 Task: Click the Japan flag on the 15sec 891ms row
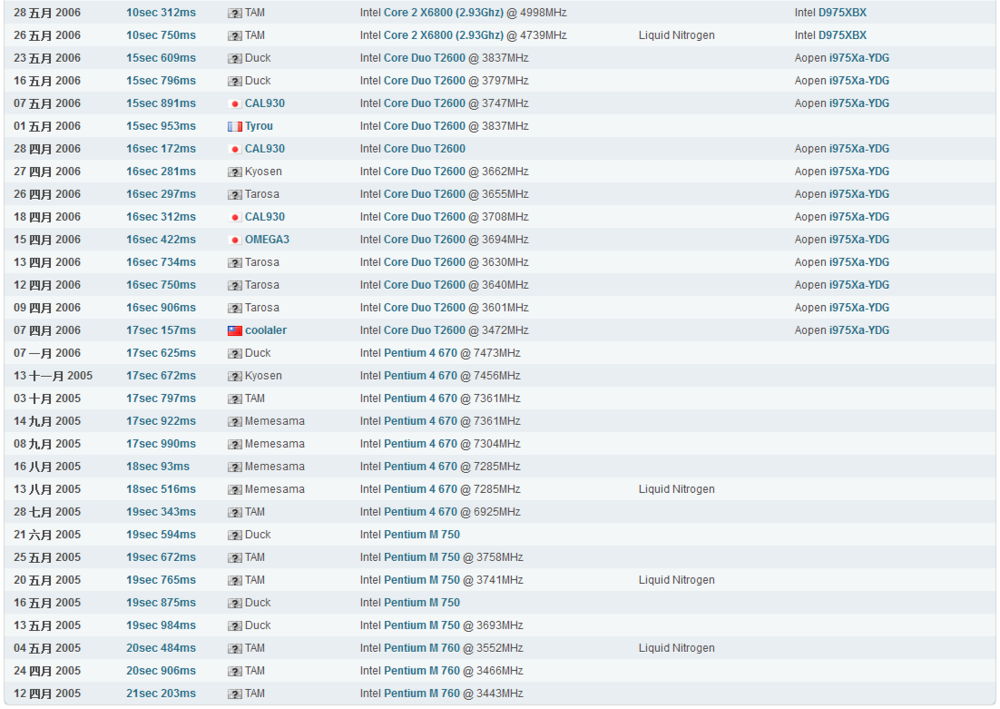(x=235, y=103)
